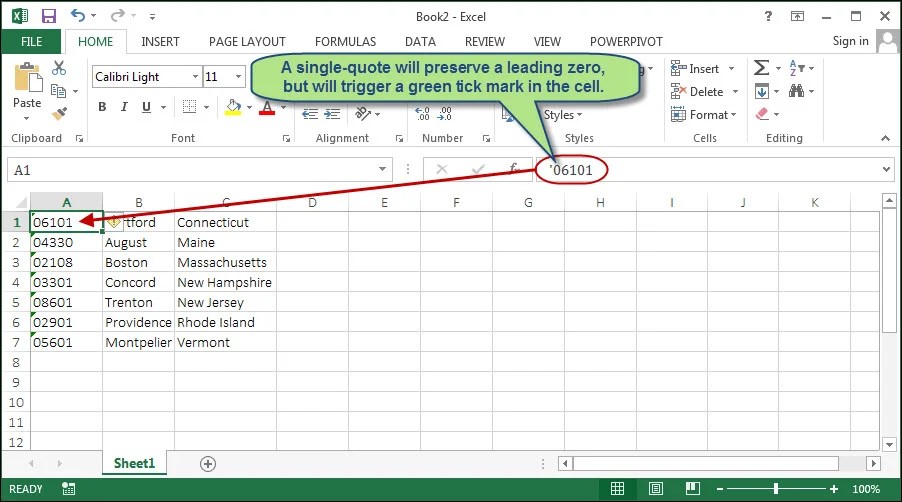Viewport: 902px width, 502px height.
Task: Open Excel Help question mark
Action: 768,16
